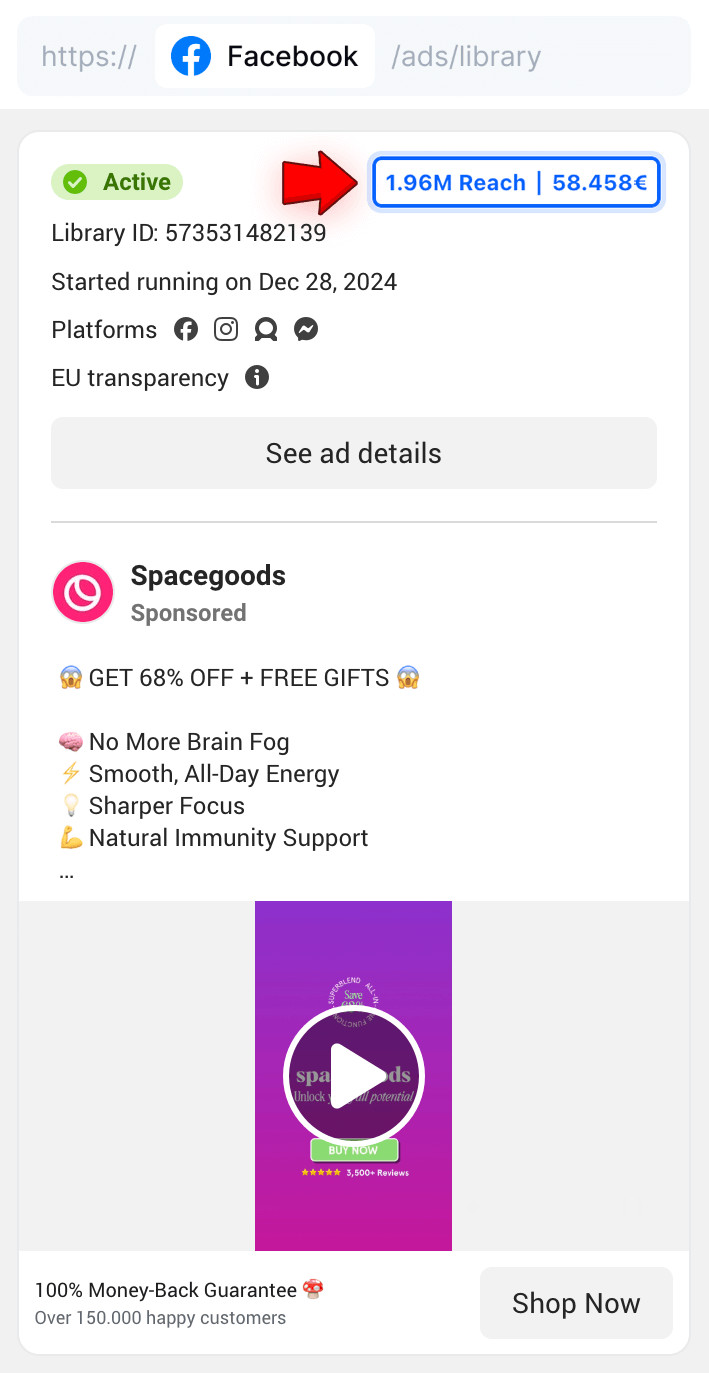Click the red arrow pointing to reach

coord(320,183)
